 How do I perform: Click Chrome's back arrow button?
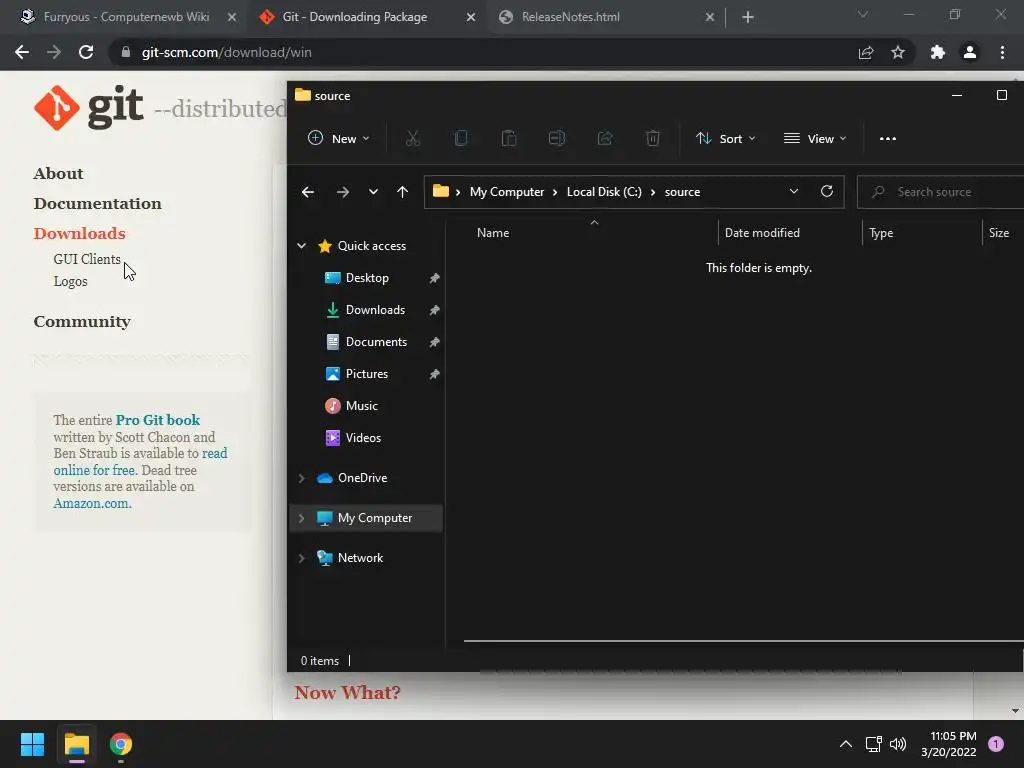click(x=22, y=52)
